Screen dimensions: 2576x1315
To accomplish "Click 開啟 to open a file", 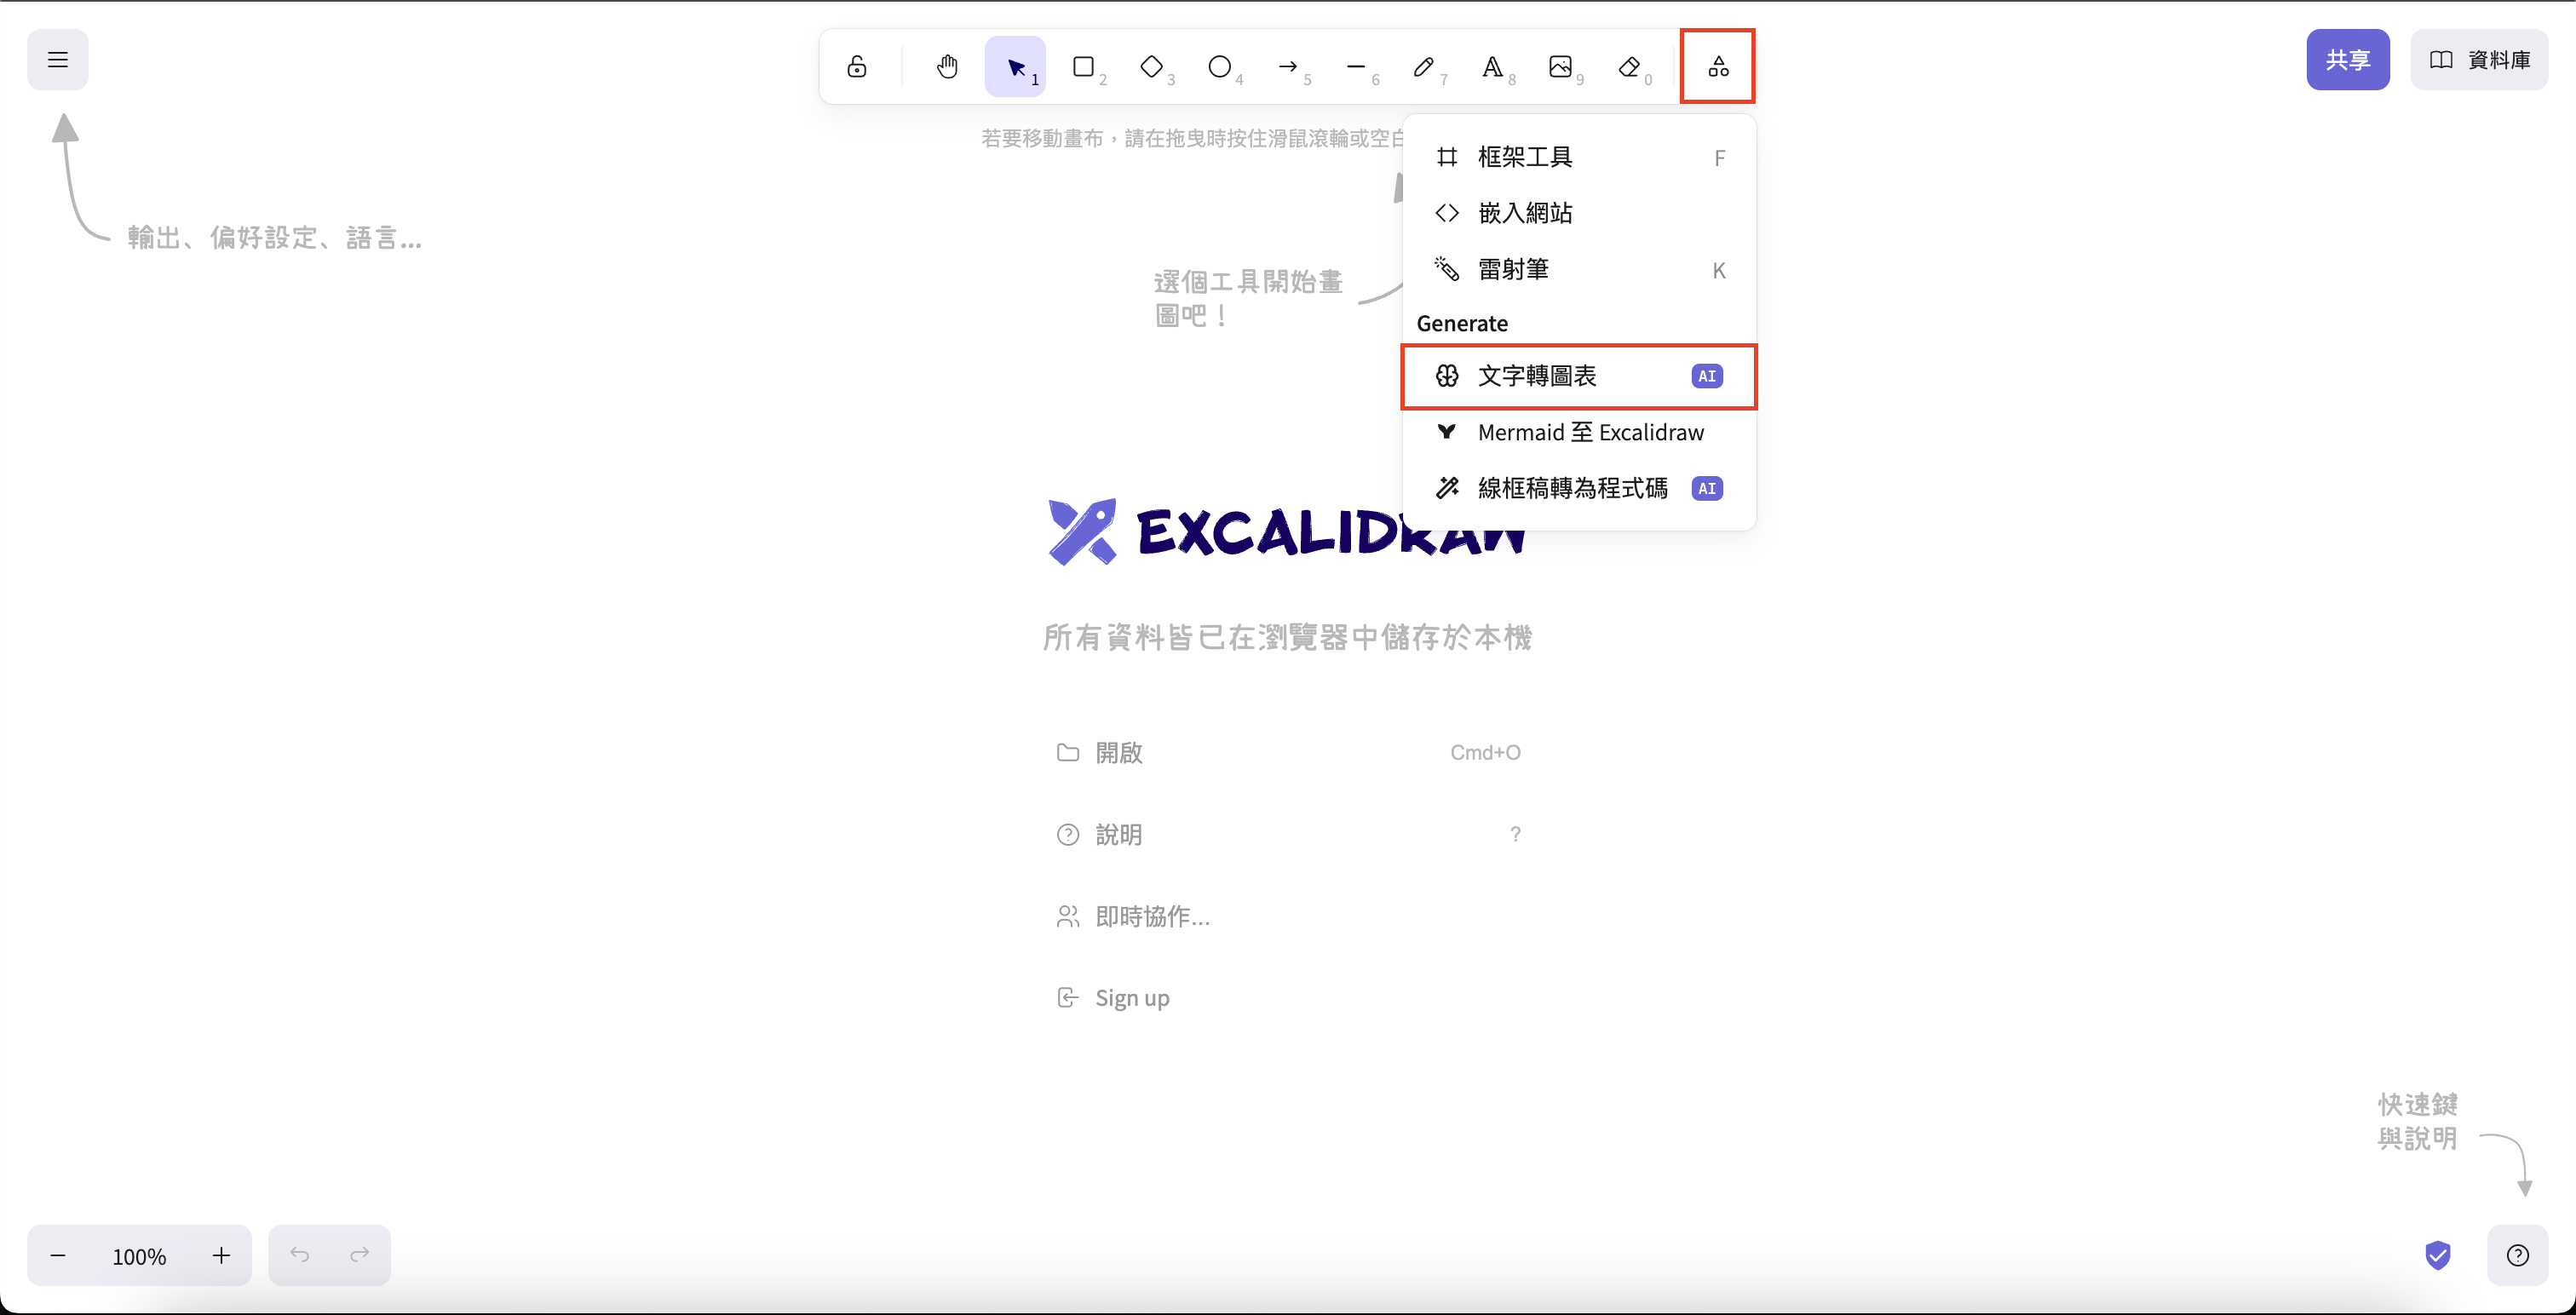I will click(1288, 753).
